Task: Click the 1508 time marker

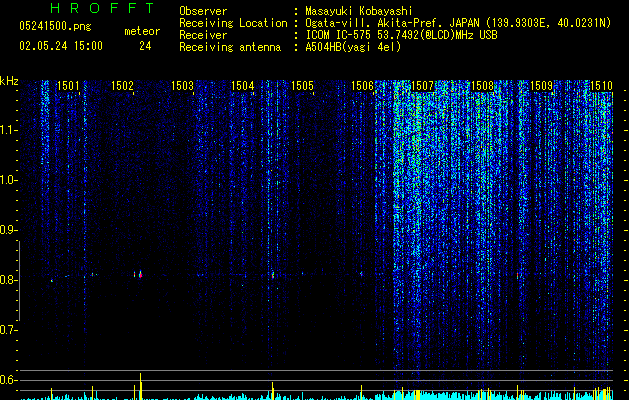Action: [x=482, y=86]
